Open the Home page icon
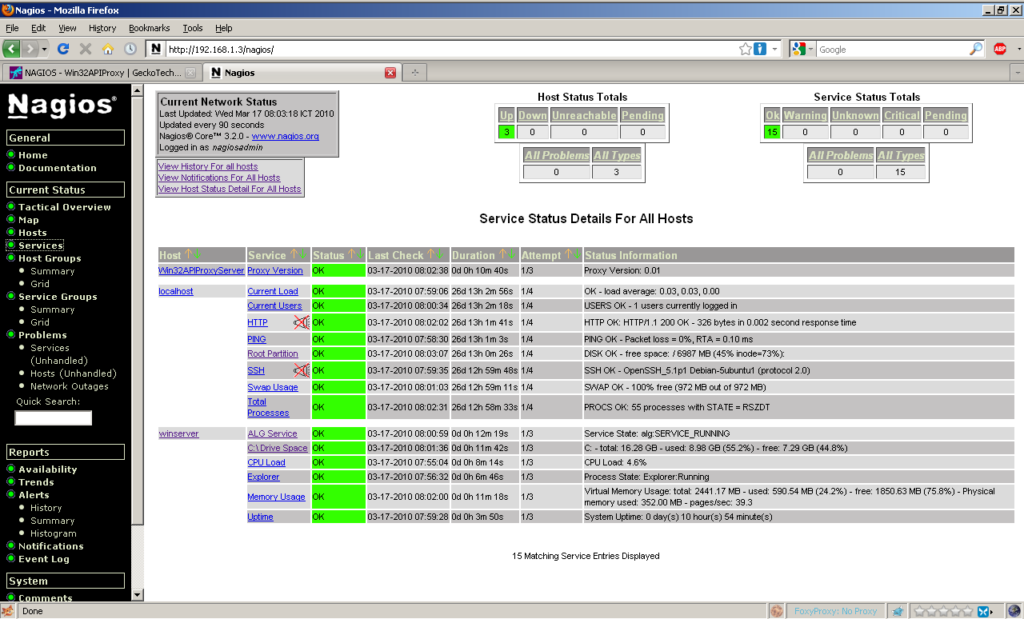Viewport: 1024px width, 619px height. pyautogui.click(x=108, y=49)
